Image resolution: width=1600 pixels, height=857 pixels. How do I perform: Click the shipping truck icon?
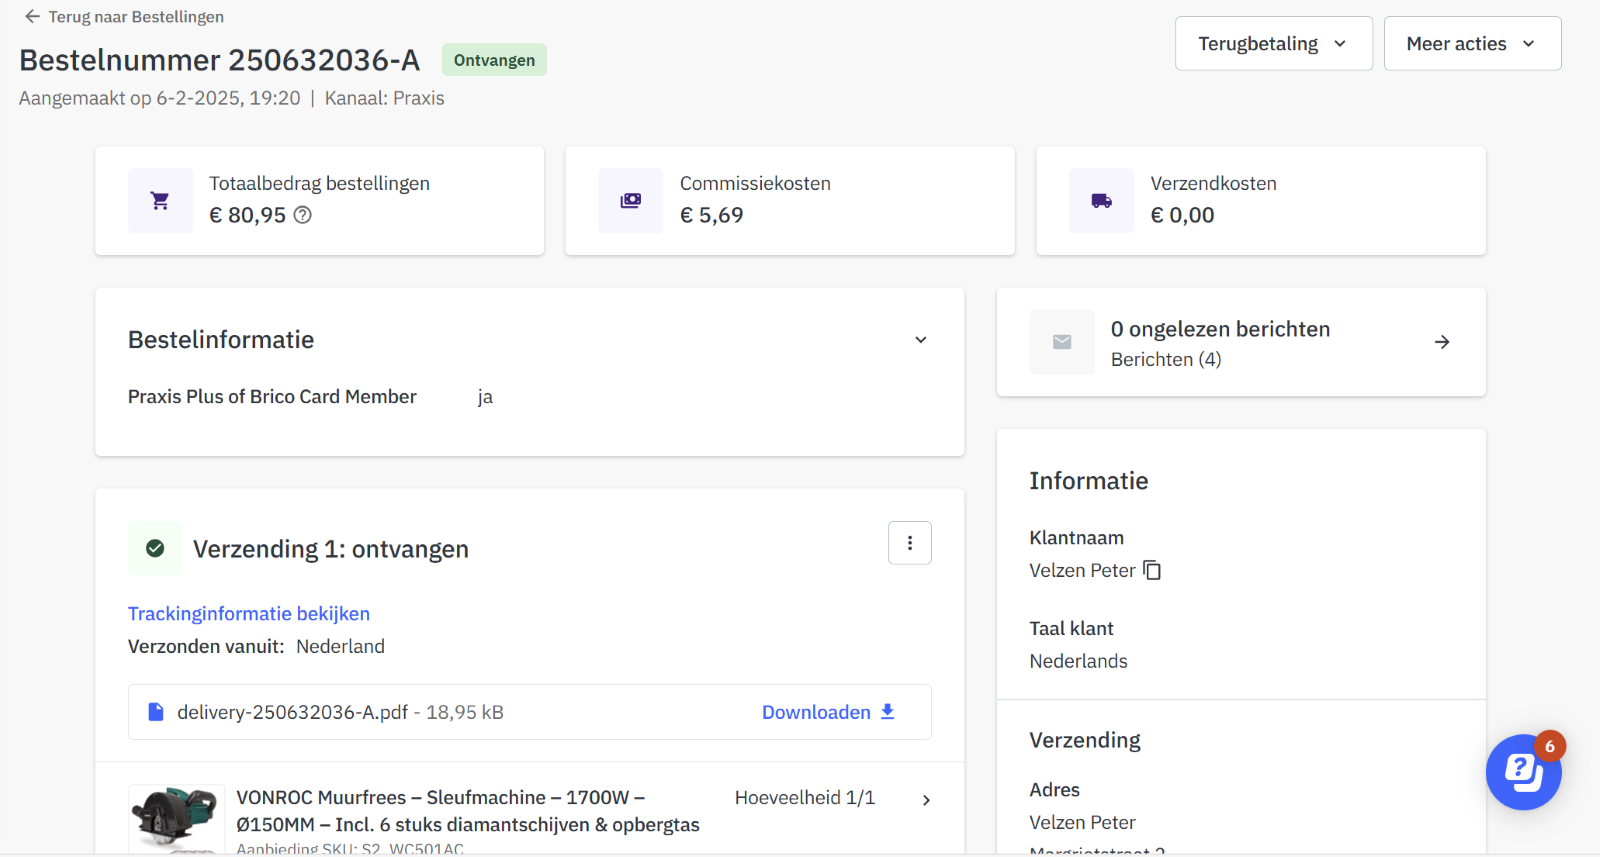1101,201
